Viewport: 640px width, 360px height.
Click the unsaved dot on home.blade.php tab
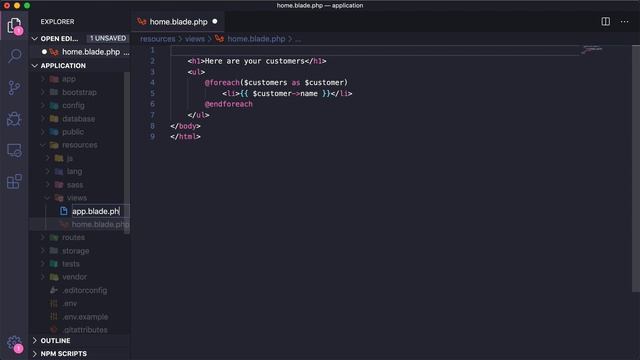(215, 22)
